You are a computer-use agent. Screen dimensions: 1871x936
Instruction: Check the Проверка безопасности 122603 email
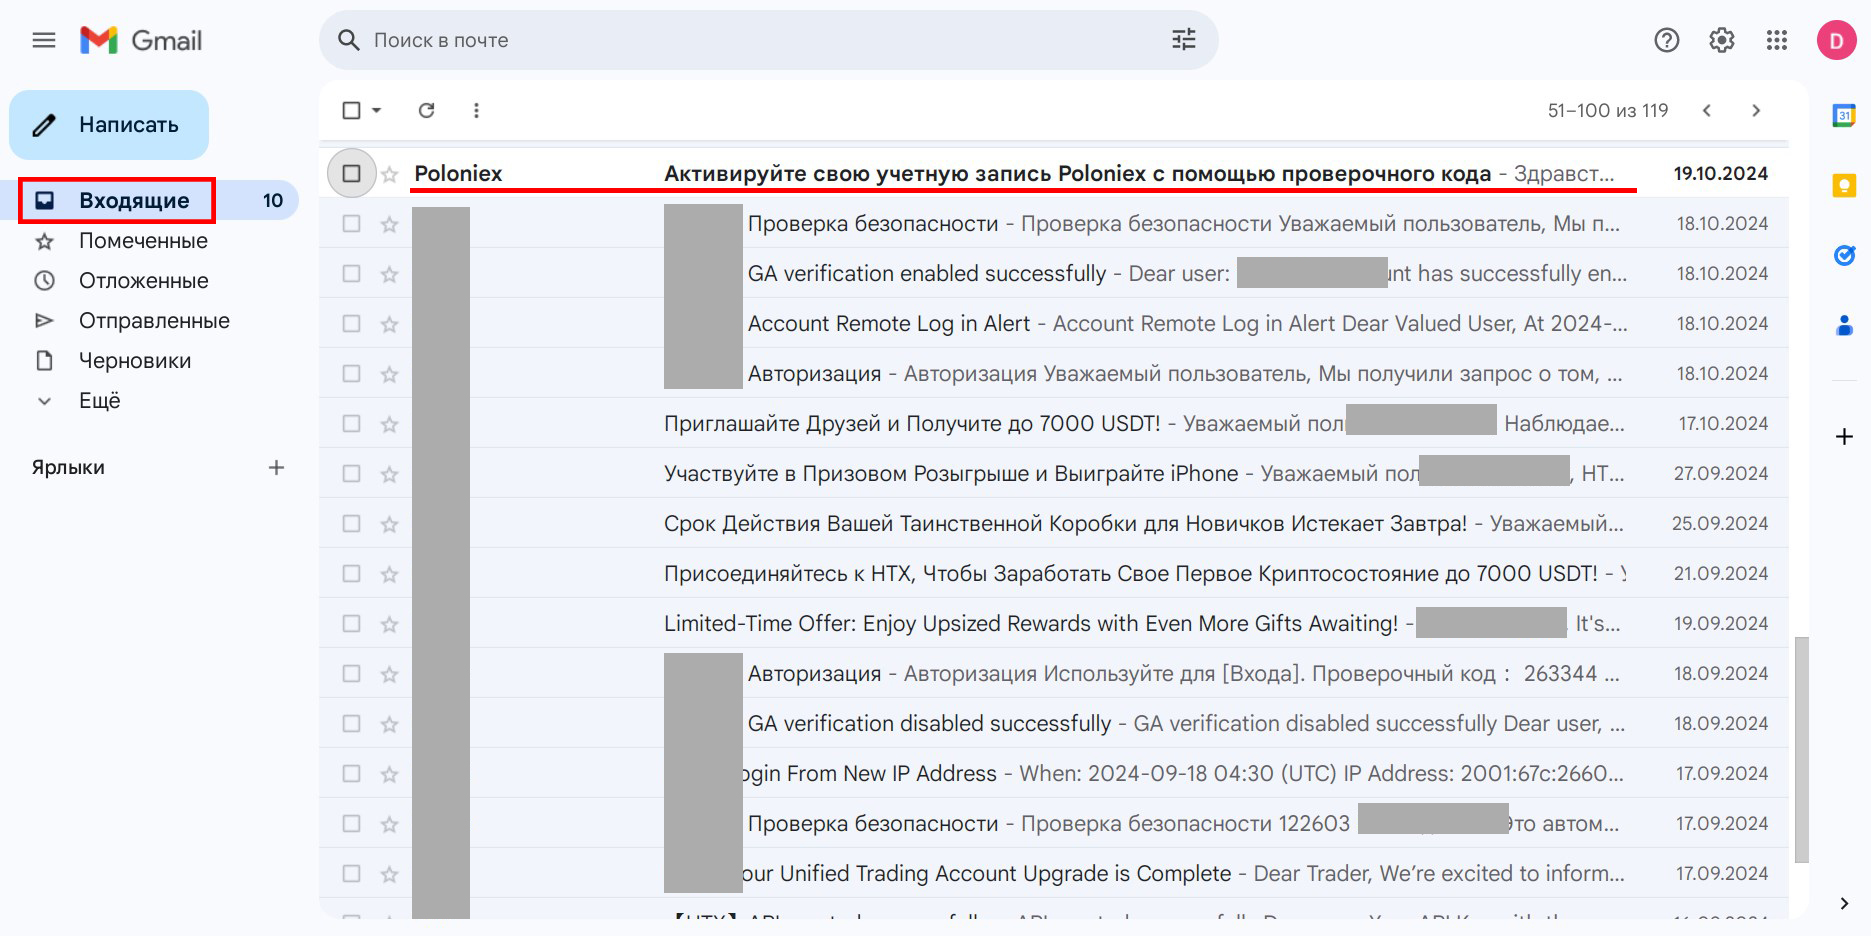[351, 823]
